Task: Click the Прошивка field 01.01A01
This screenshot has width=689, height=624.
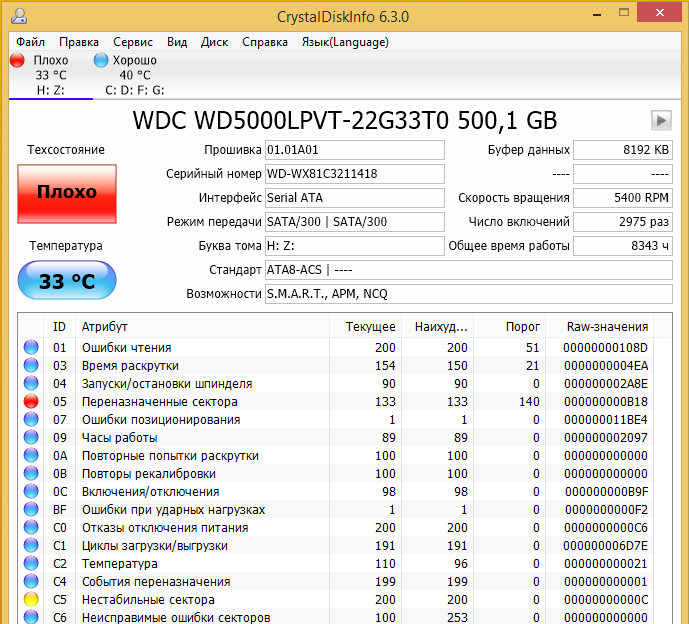Action: (355, 150)
